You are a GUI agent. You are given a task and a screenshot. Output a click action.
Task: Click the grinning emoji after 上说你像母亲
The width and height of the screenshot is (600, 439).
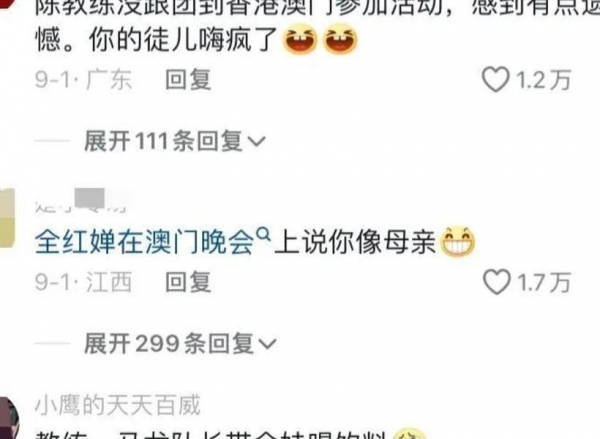click(458, 242)
